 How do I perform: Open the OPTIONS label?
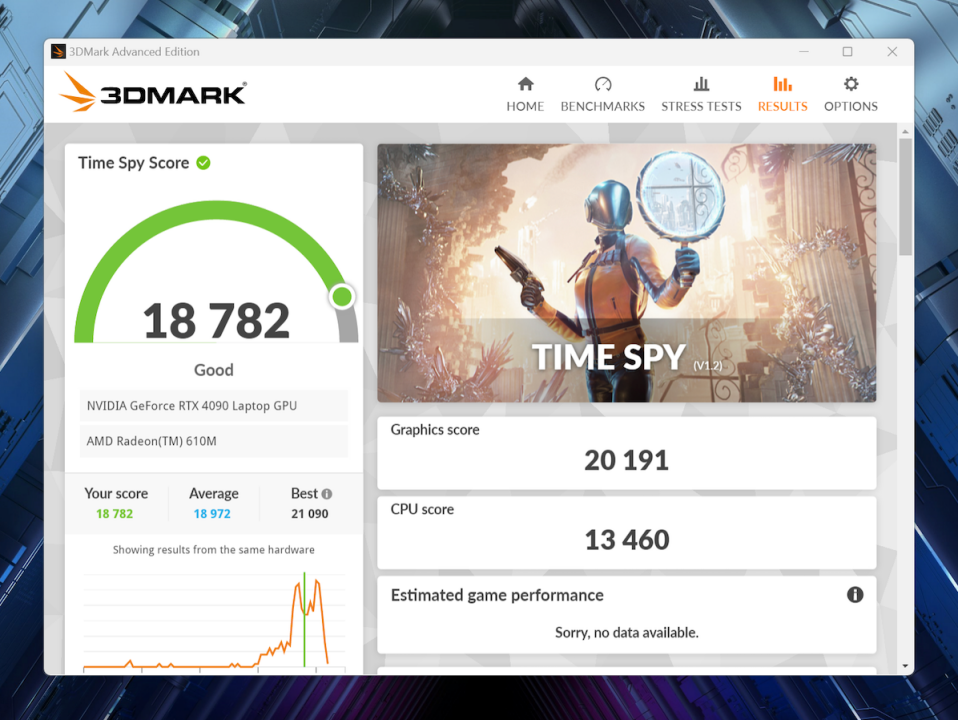(x=850, y=106)
